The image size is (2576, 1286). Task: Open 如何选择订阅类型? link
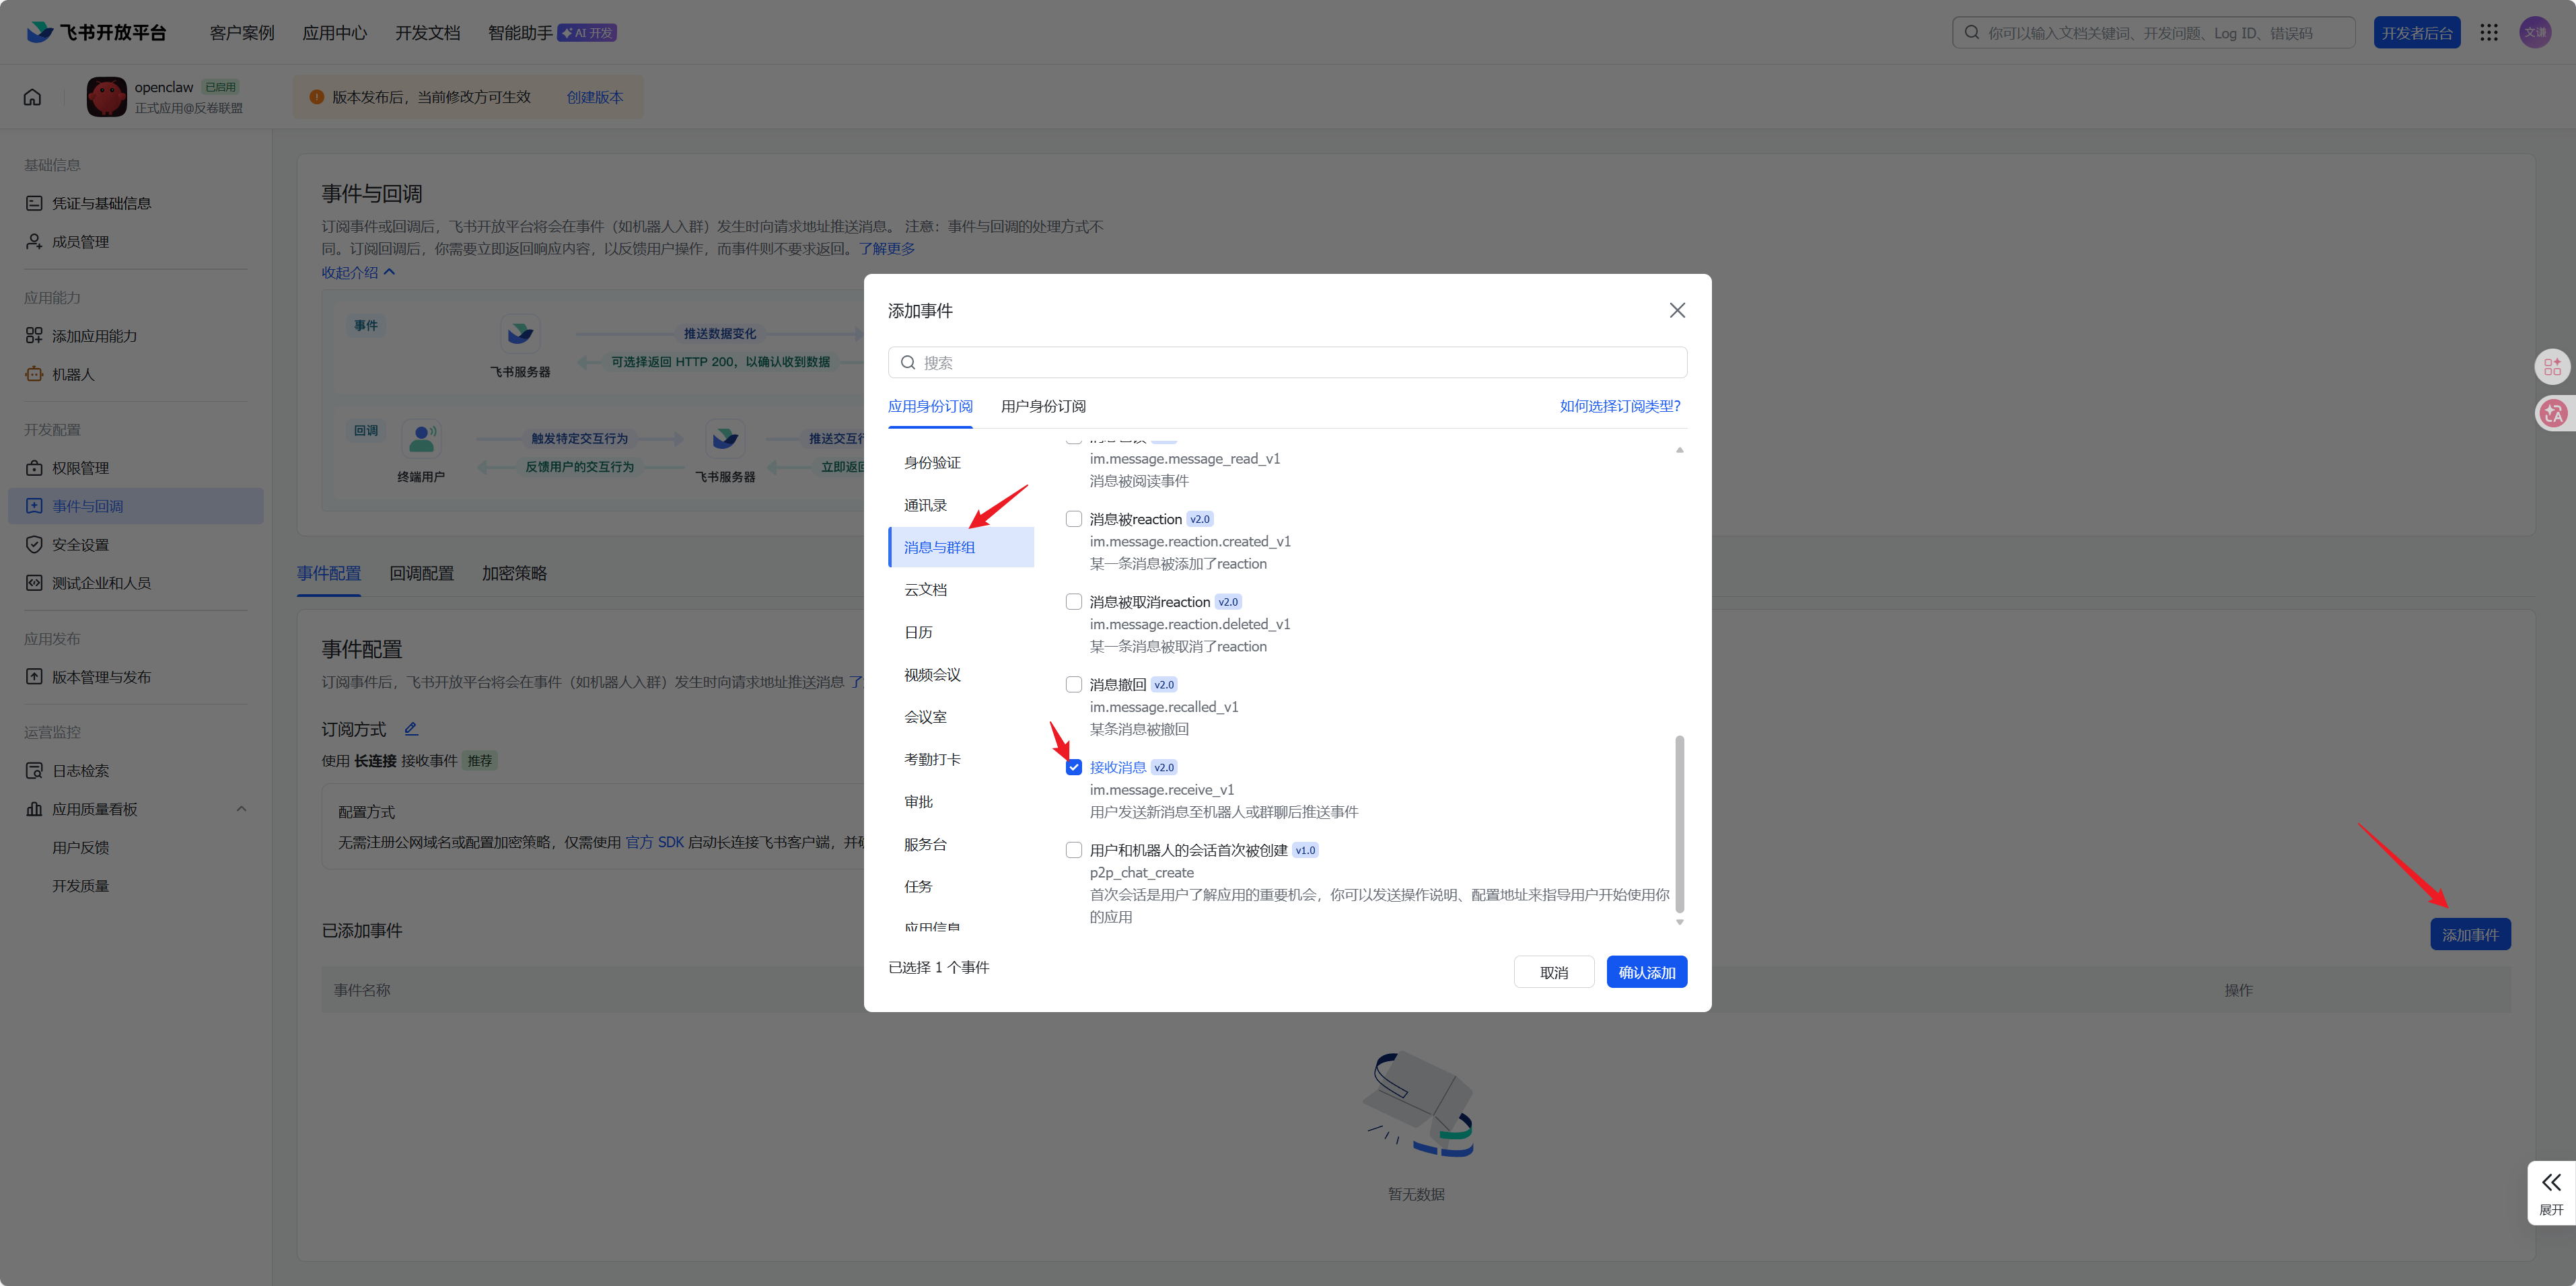[x=1620, y=406]
